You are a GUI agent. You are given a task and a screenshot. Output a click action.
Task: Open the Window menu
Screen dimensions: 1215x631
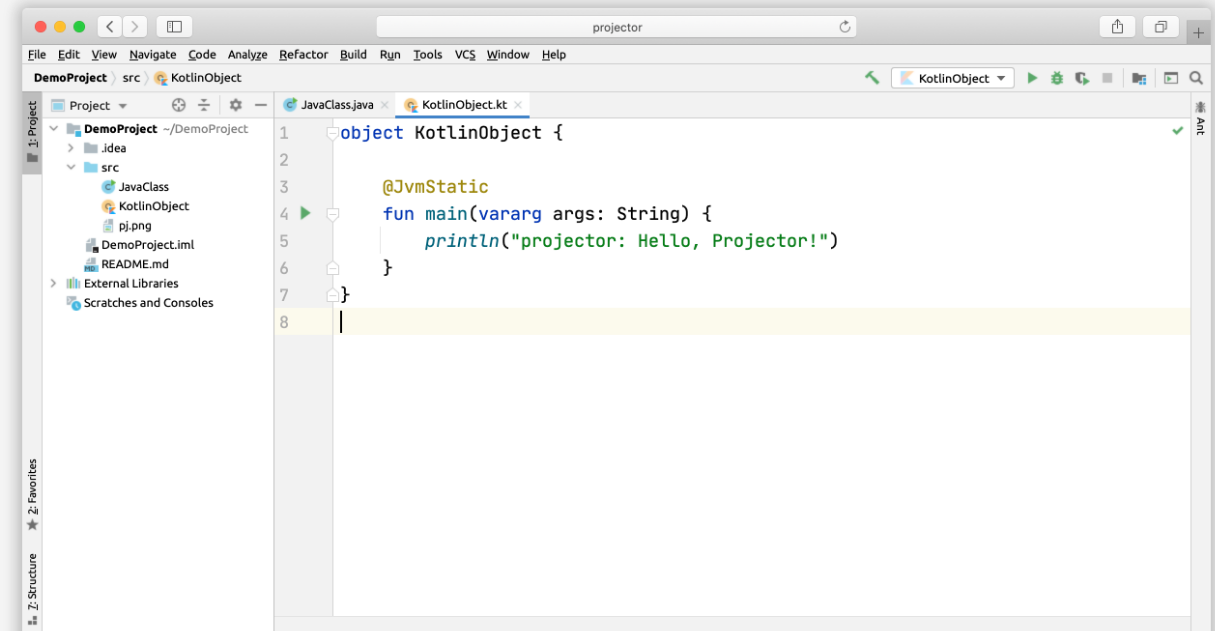tap(508, 54)
